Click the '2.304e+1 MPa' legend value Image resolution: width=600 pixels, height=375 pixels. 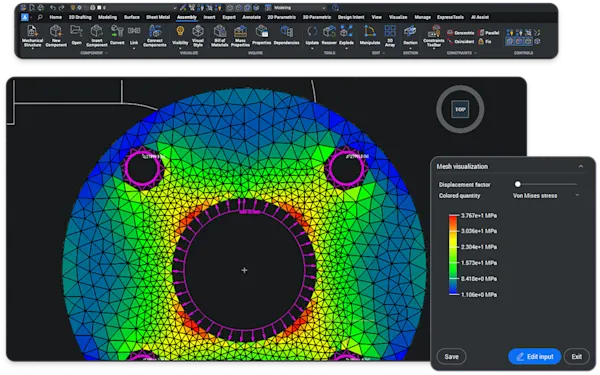[479, 247]
